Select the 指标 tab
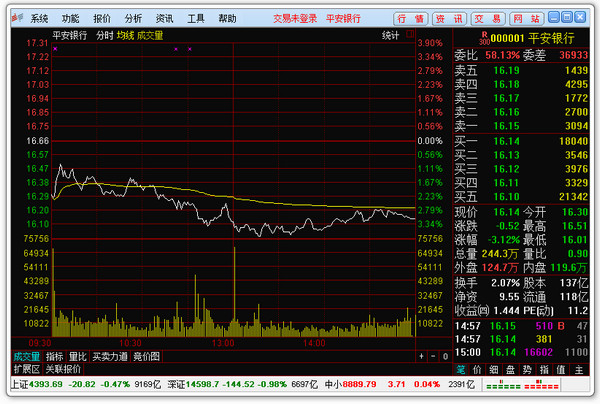The image size is (600, 404). coord(54,357)
